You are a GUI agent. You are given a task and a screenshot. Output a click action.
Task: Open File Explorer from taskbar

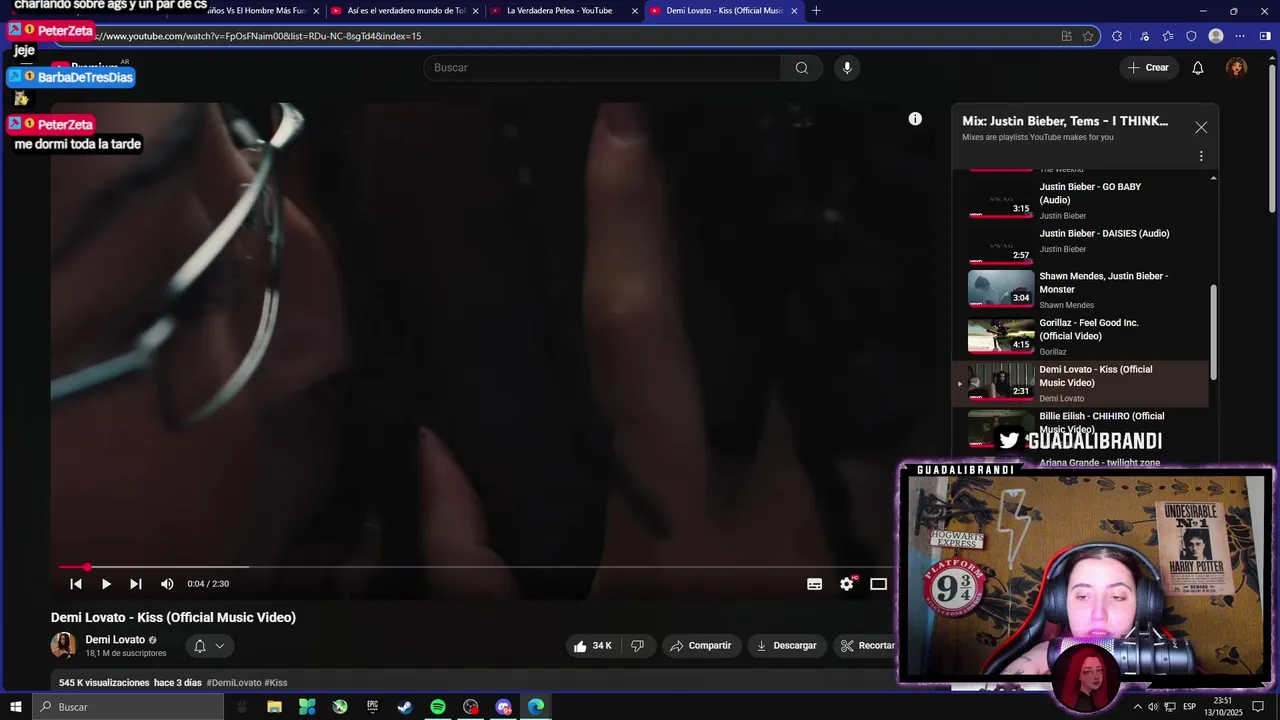(x=274, y=707)
